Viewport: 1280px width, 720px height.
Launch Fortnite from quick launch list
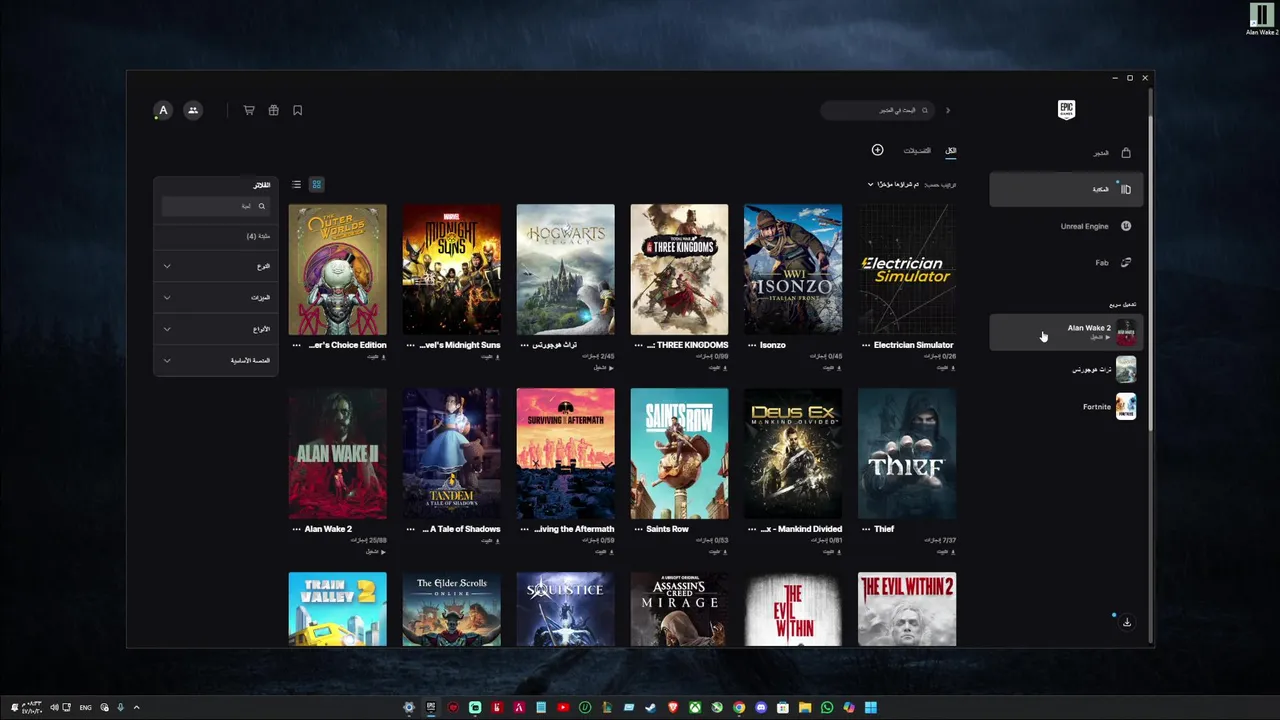(x=1066, y=407)
